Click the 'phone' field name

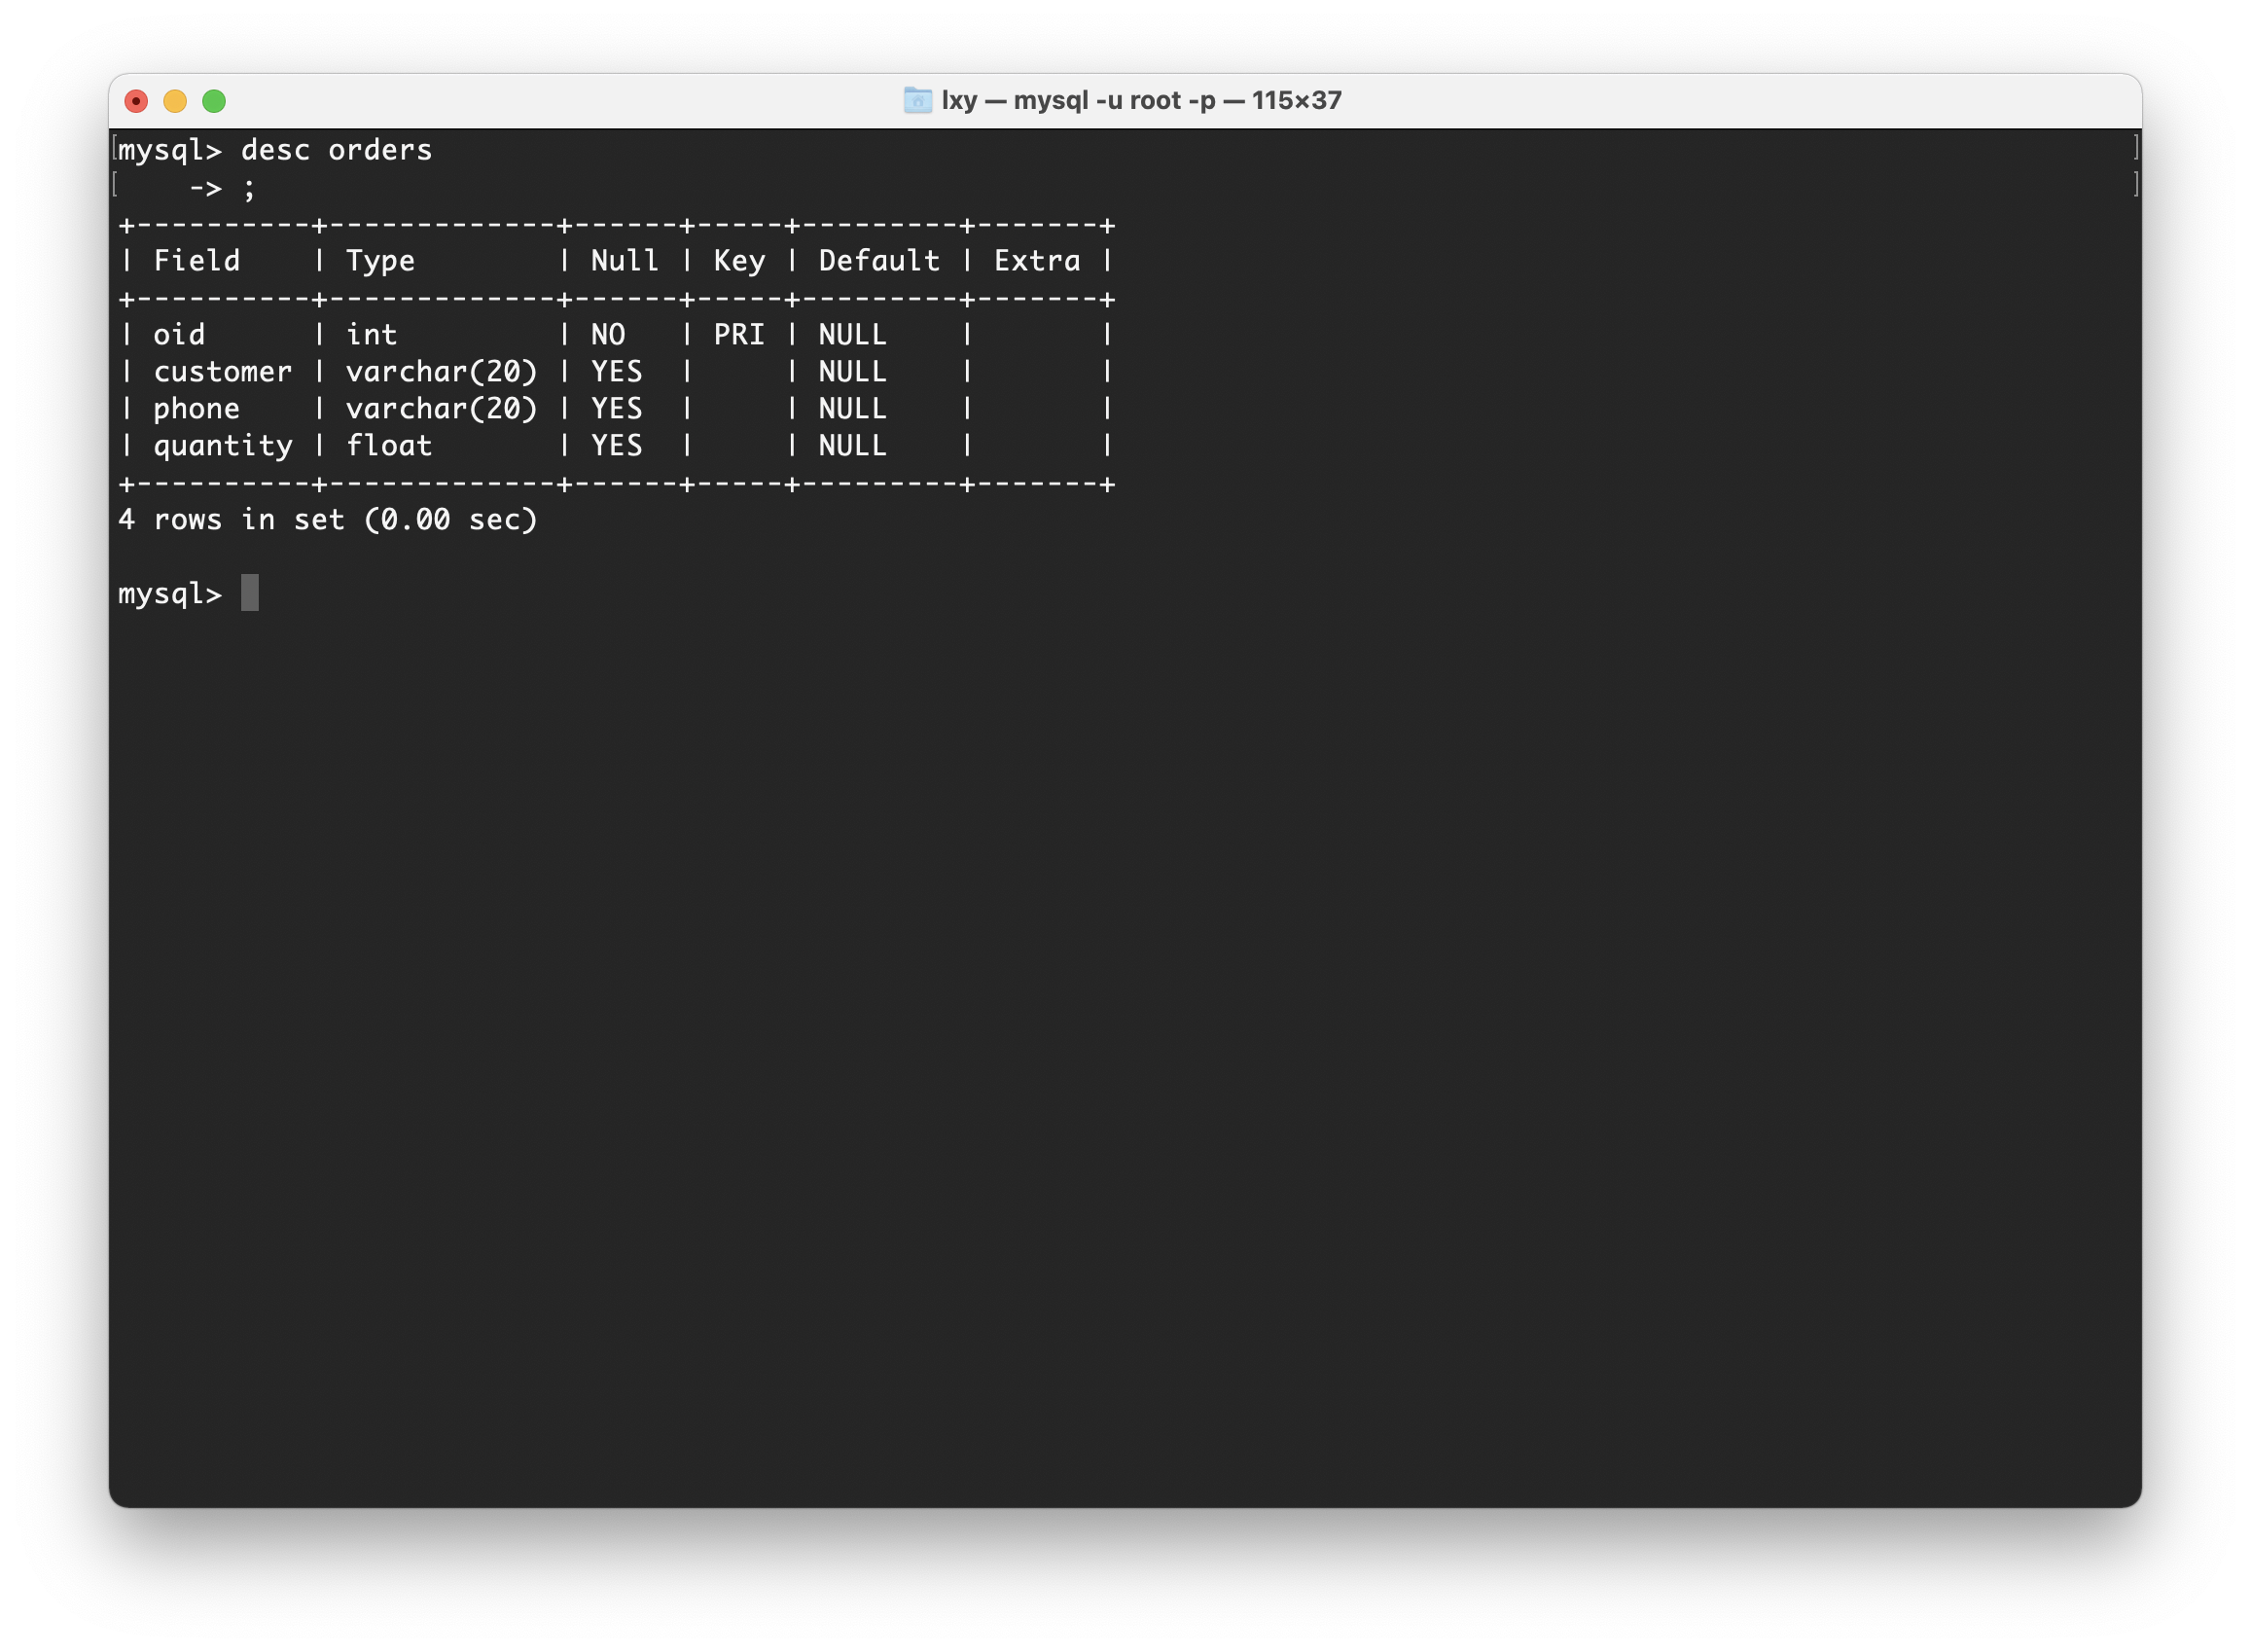point(196,409)
